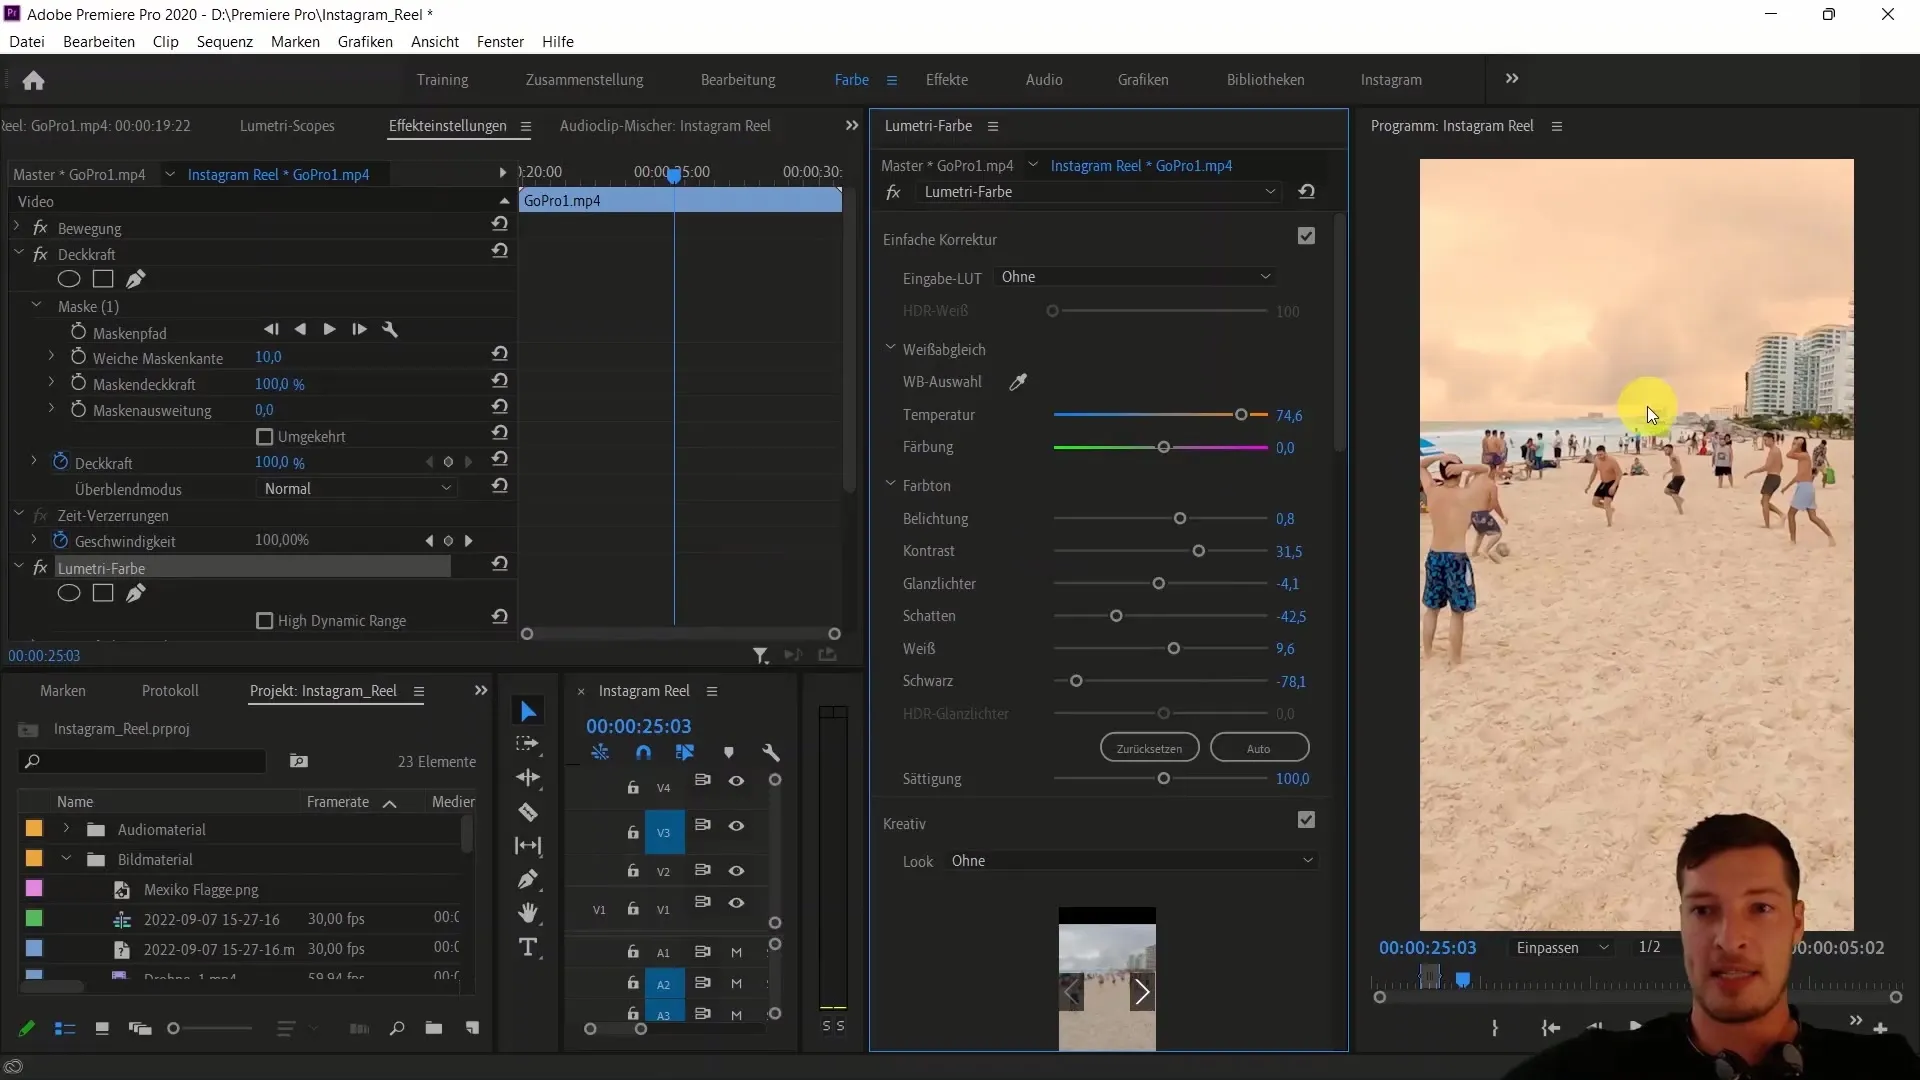Expand Audiomaterial bin

tap(66, 829)
